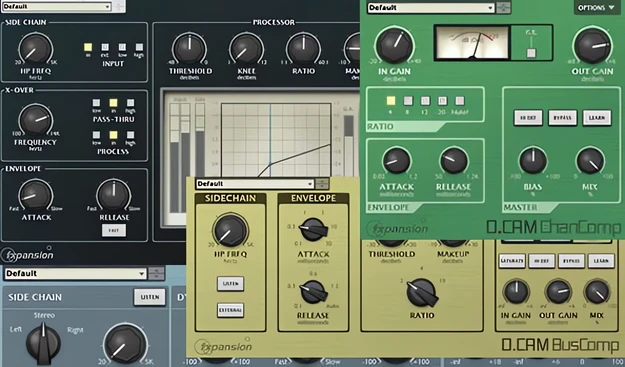Viewport: 625px width, 367px height.
Task: Click the MIX knob in ChanComp Master
Action: pyautogui.click(x=590, y=161)
